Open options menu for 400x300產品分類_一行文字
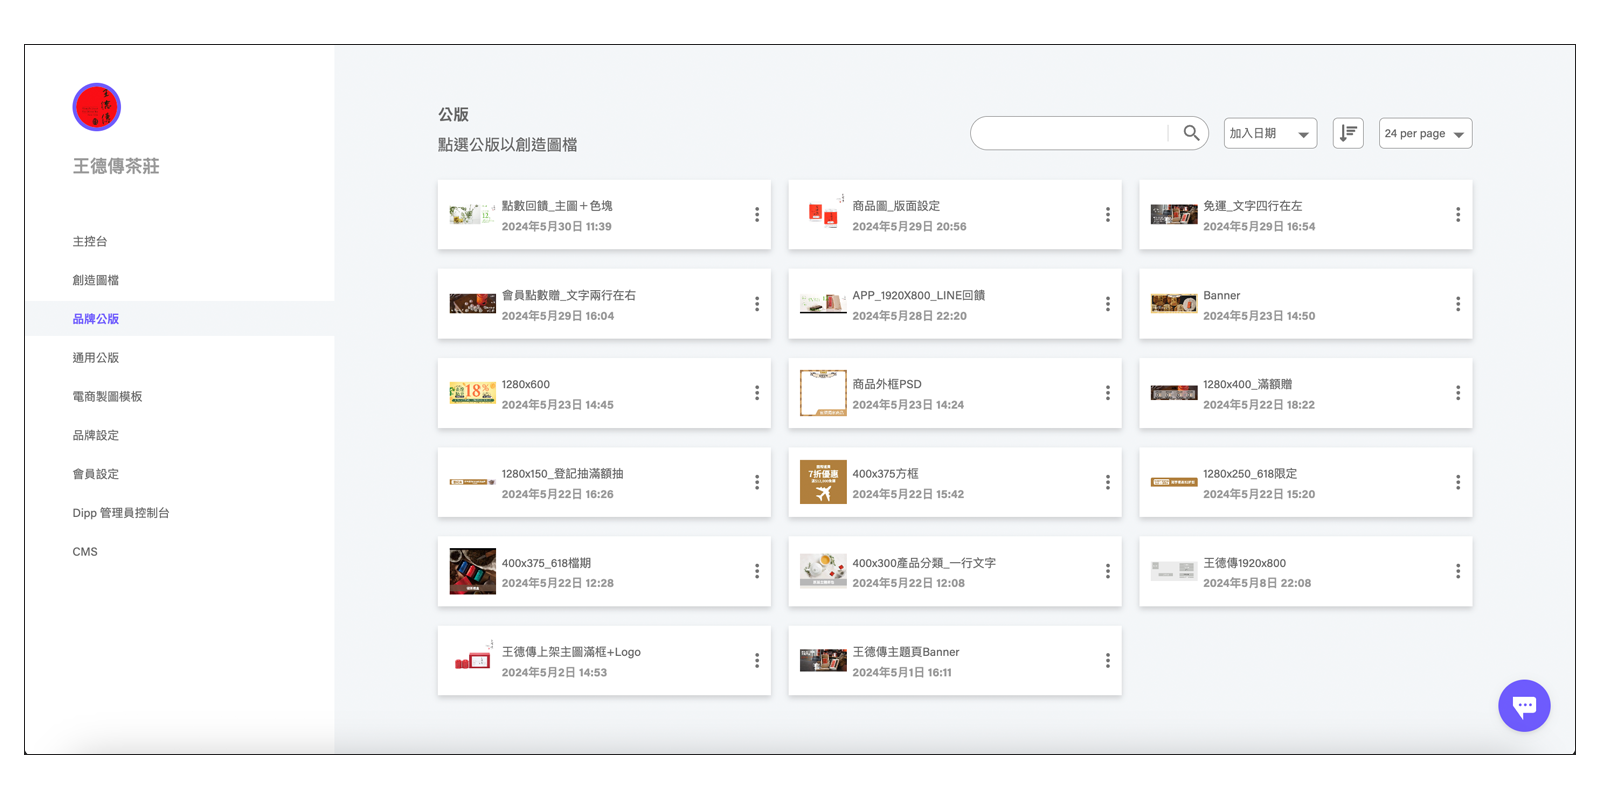This screenshot has width=1600, height=800. (1107, 571)
